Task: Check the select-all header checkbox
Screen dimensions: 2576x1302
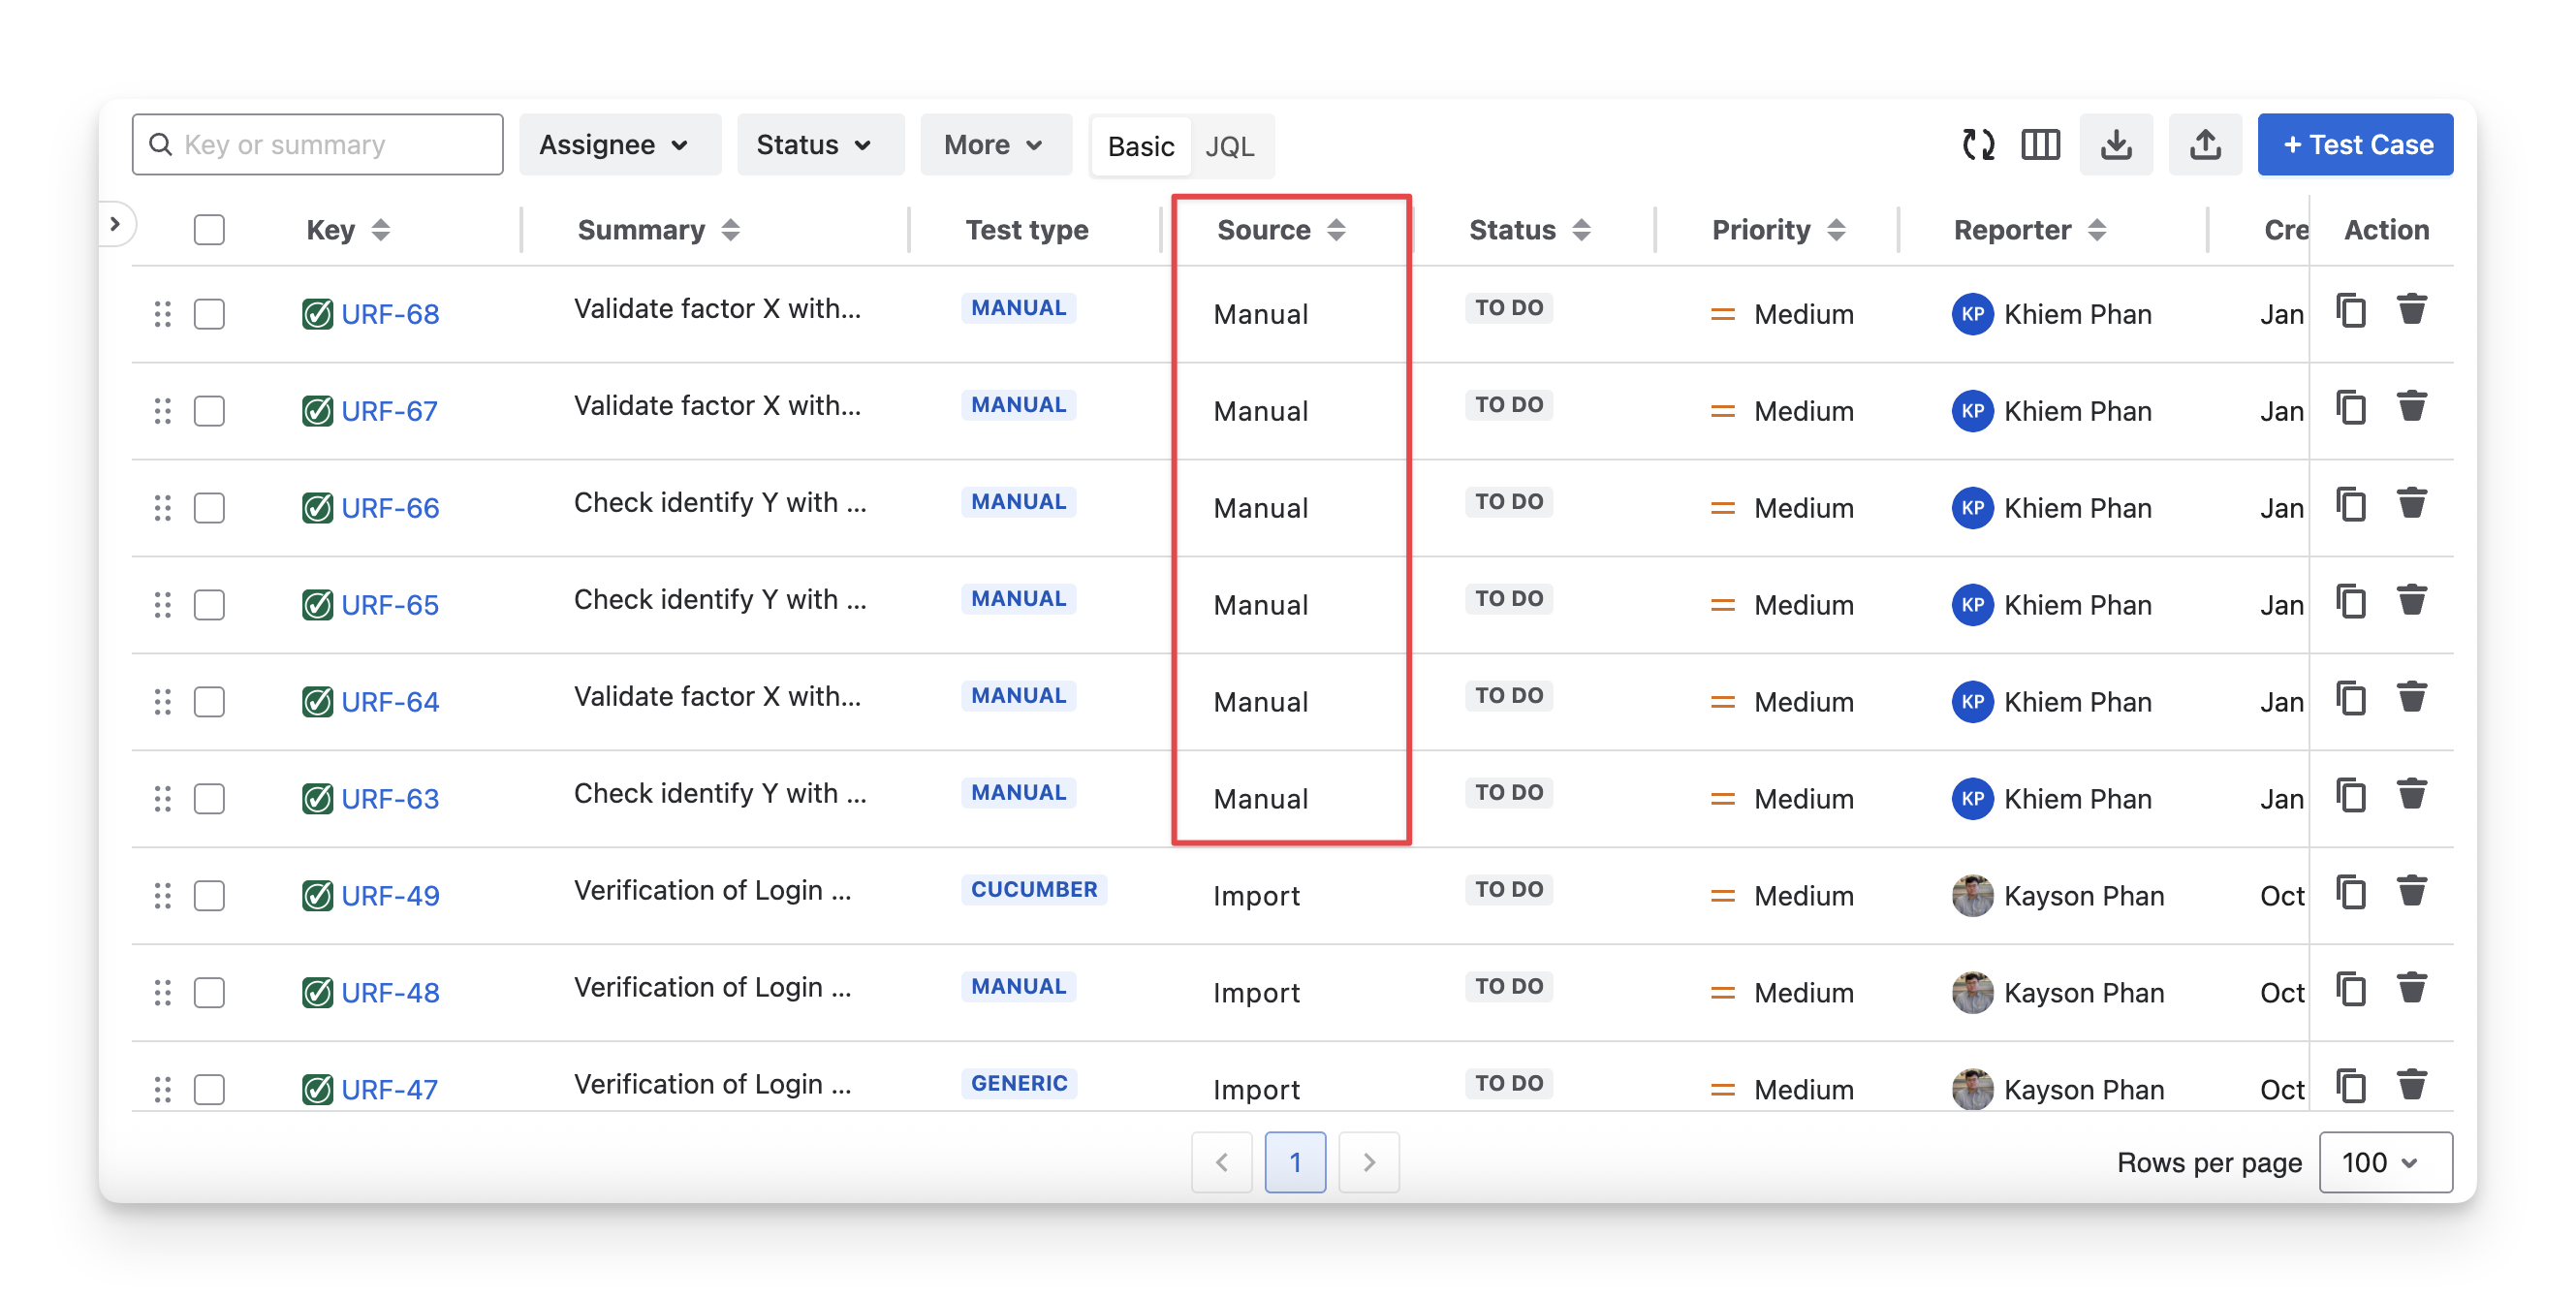Action: 209,230
